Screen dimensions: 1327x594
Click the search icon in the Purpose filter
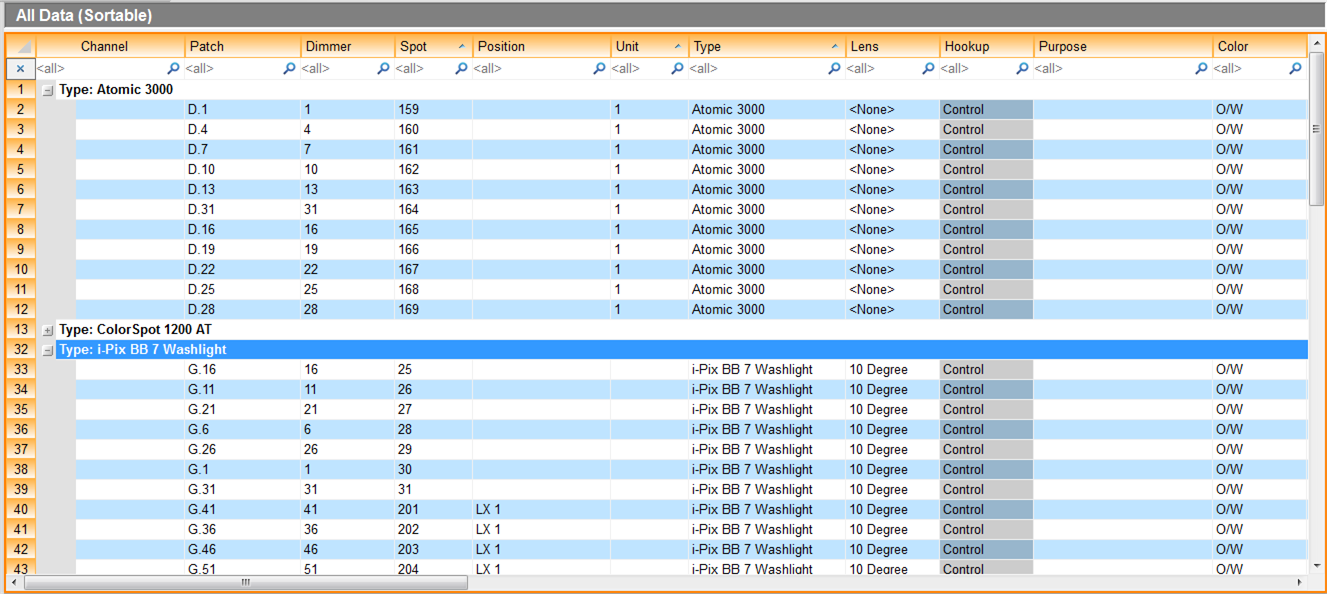pyautogui.click(x=1200, y=68)
